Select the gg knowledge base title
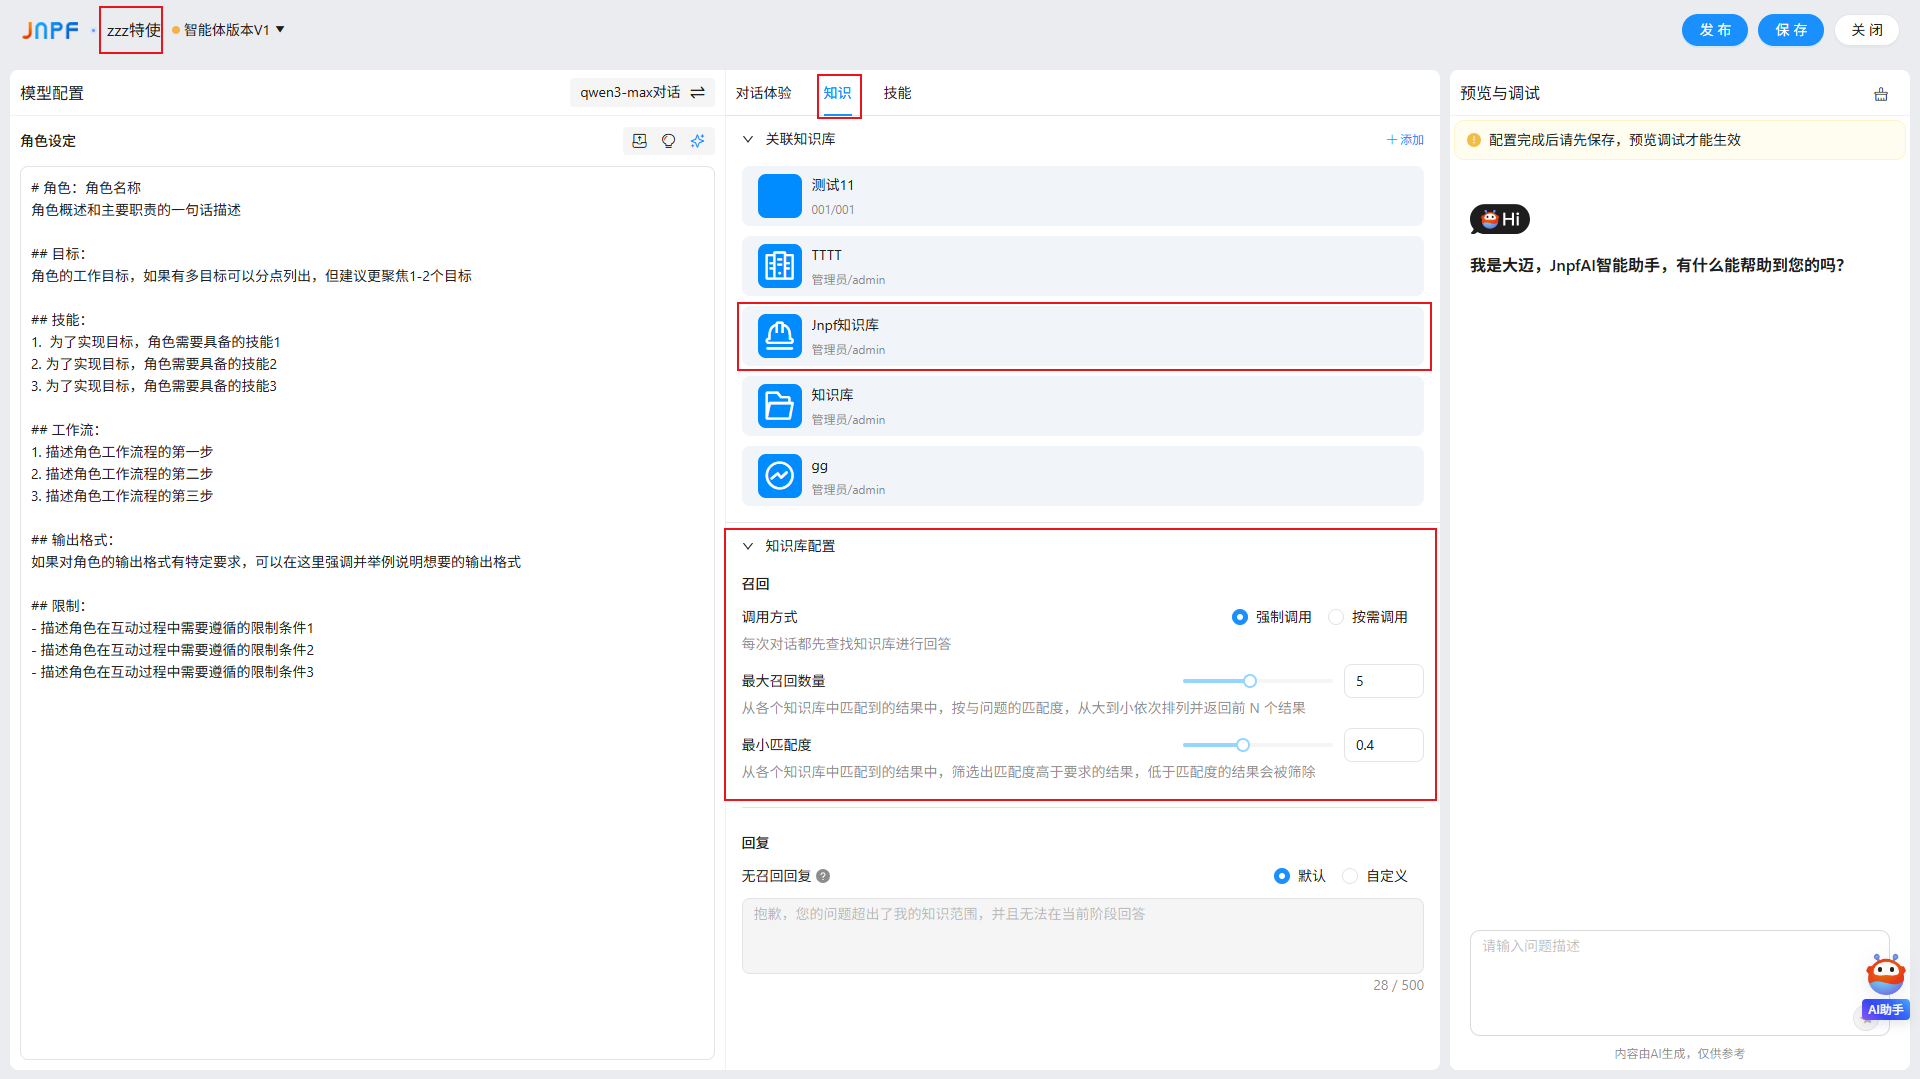The height and width of the screenshot is (1079, 1920). pyautogui.click(x=820, y=466)
